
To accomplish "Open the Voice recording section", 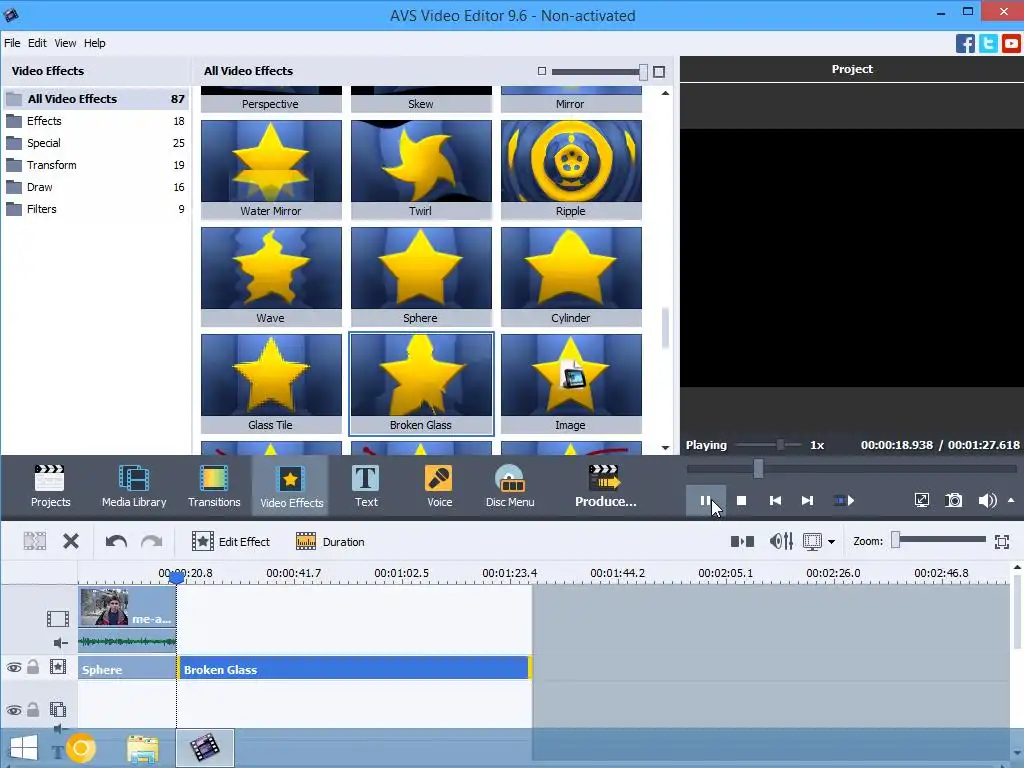I will pos(439,486).
